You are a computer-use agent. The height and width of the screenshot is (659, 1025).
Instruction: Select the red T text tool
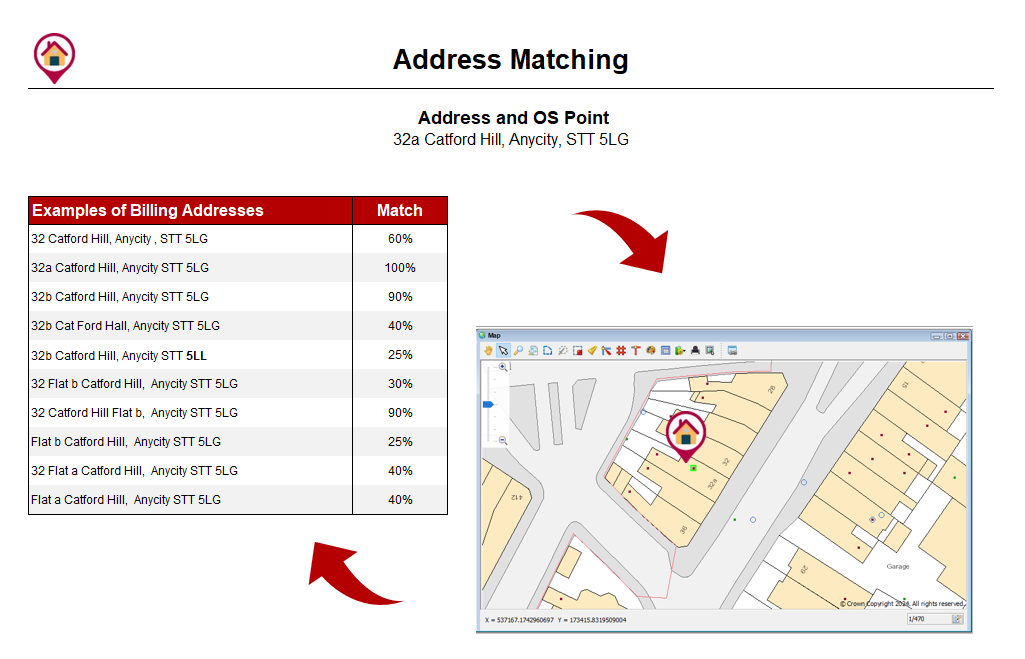click(635, 351)
